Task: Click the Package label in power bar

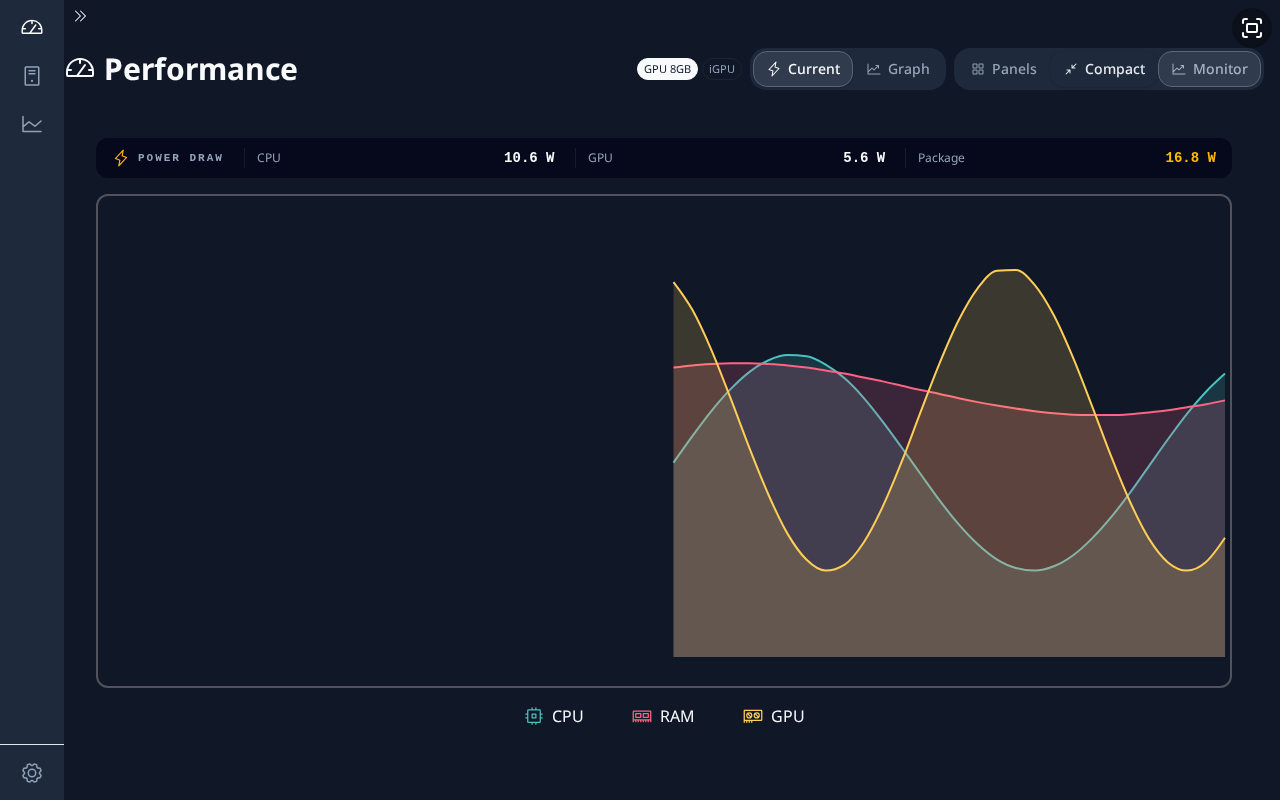Action: 941,158
